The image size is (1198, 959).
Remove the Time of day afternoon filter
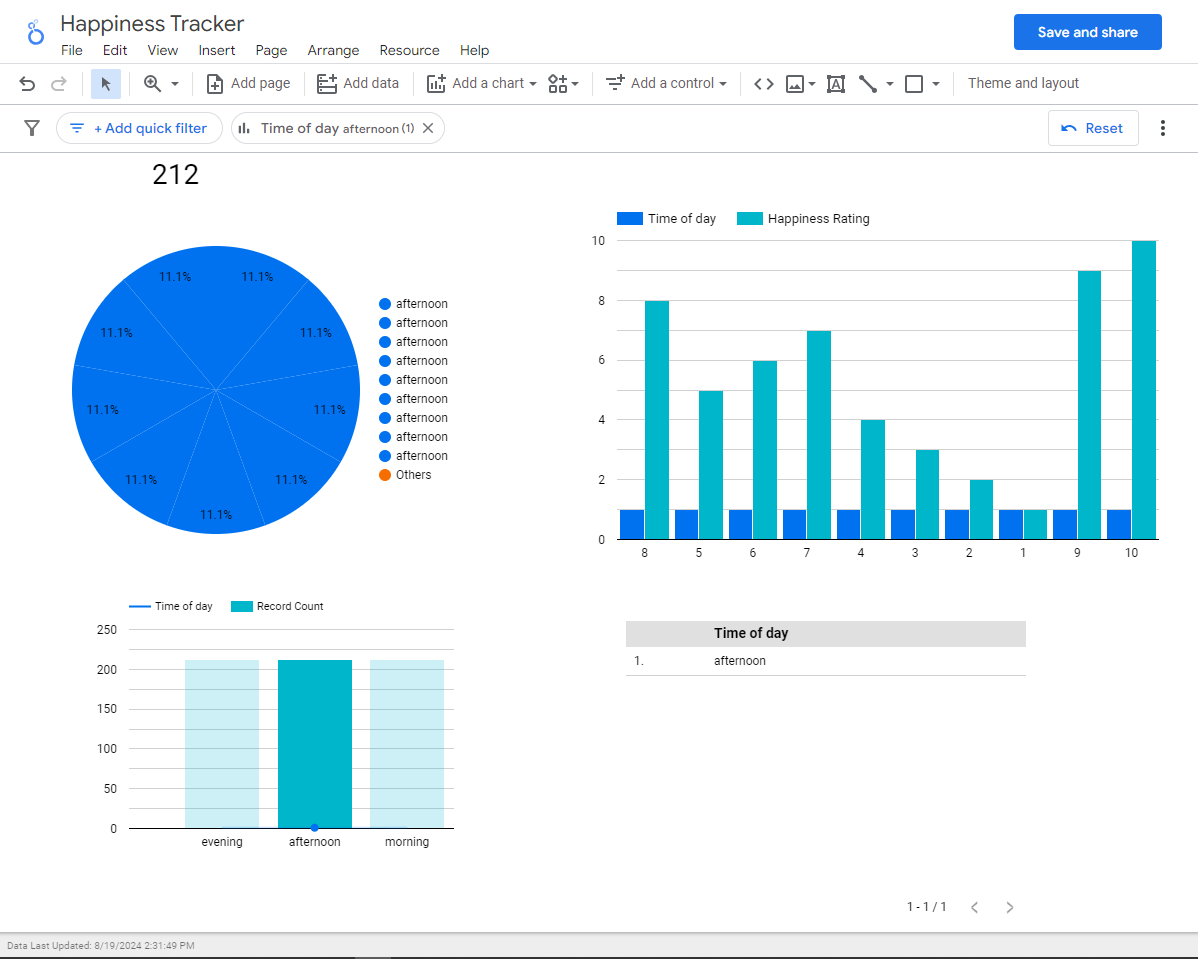429,128
